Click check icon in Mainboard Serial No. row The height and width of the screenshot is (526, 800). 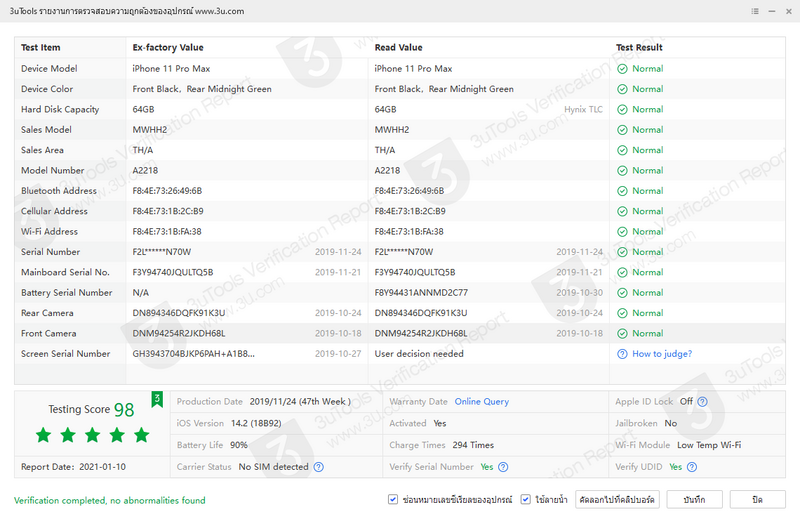pos(622,273)
